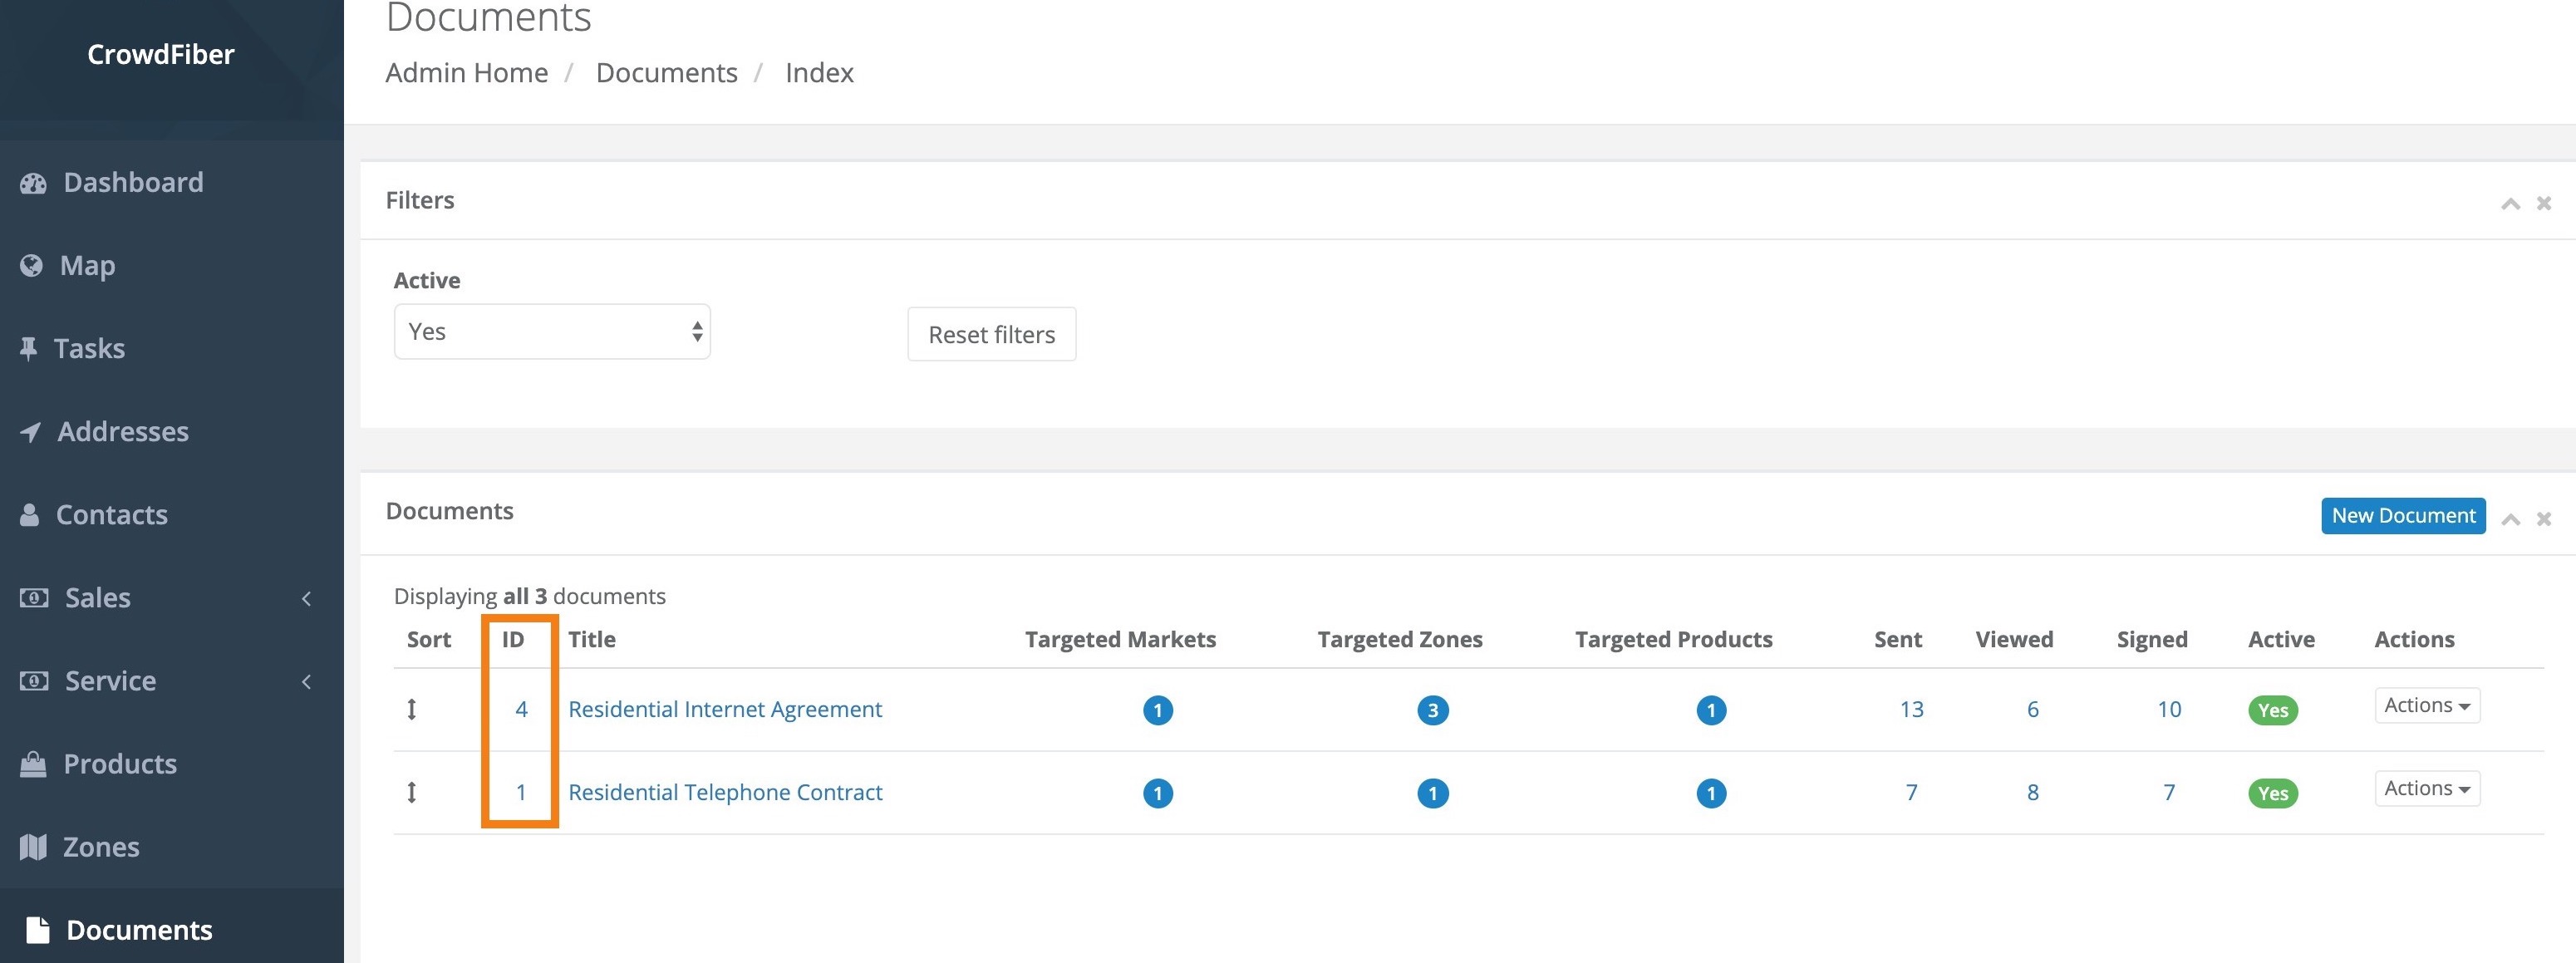Click the New Document button
This screenshot has width=2576, height=963.
[2402, 516]
